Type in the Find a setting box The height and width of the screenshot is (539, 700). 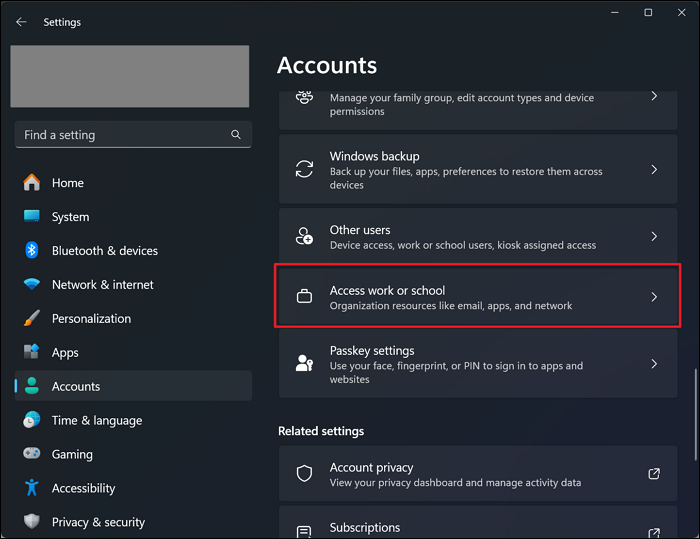tap(120, 135)
